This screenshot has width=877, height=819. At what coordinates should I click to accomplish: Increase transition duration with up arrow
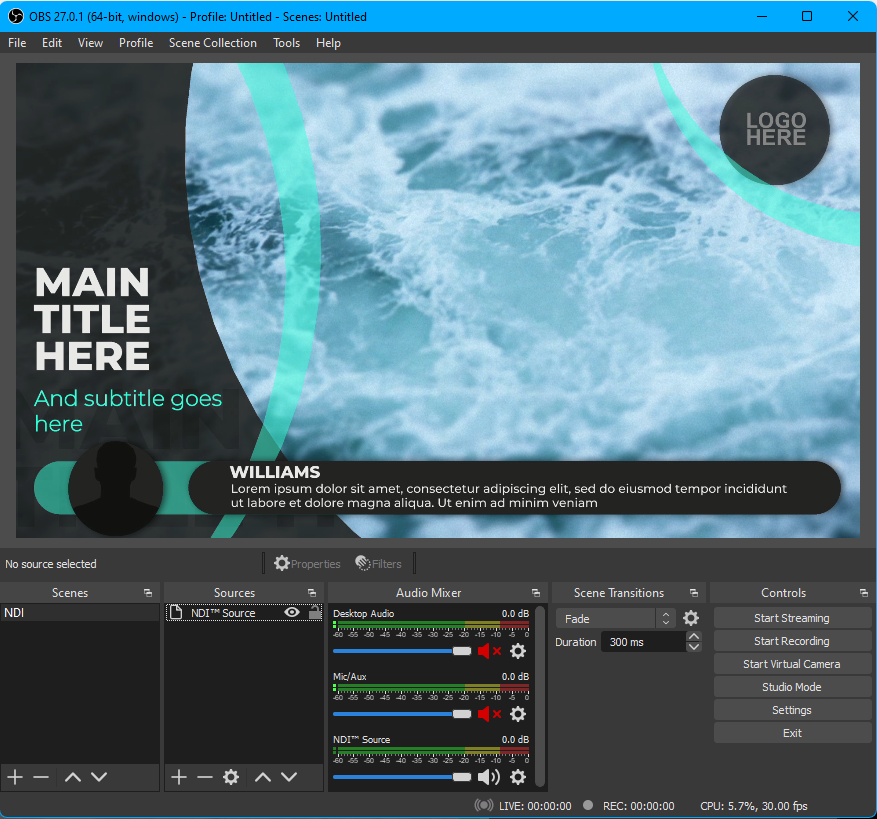[x=694, y=637]
